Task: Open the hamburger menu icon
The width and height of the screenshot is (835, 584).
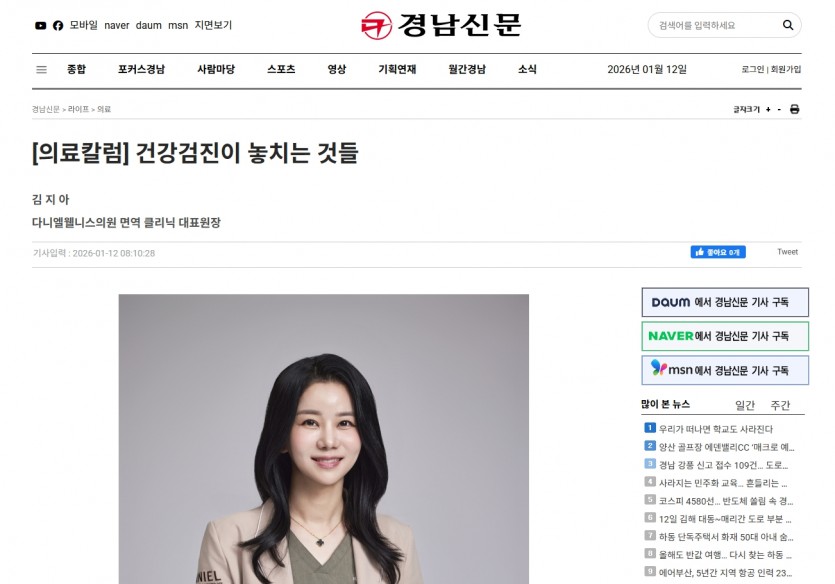Action: 42,69
